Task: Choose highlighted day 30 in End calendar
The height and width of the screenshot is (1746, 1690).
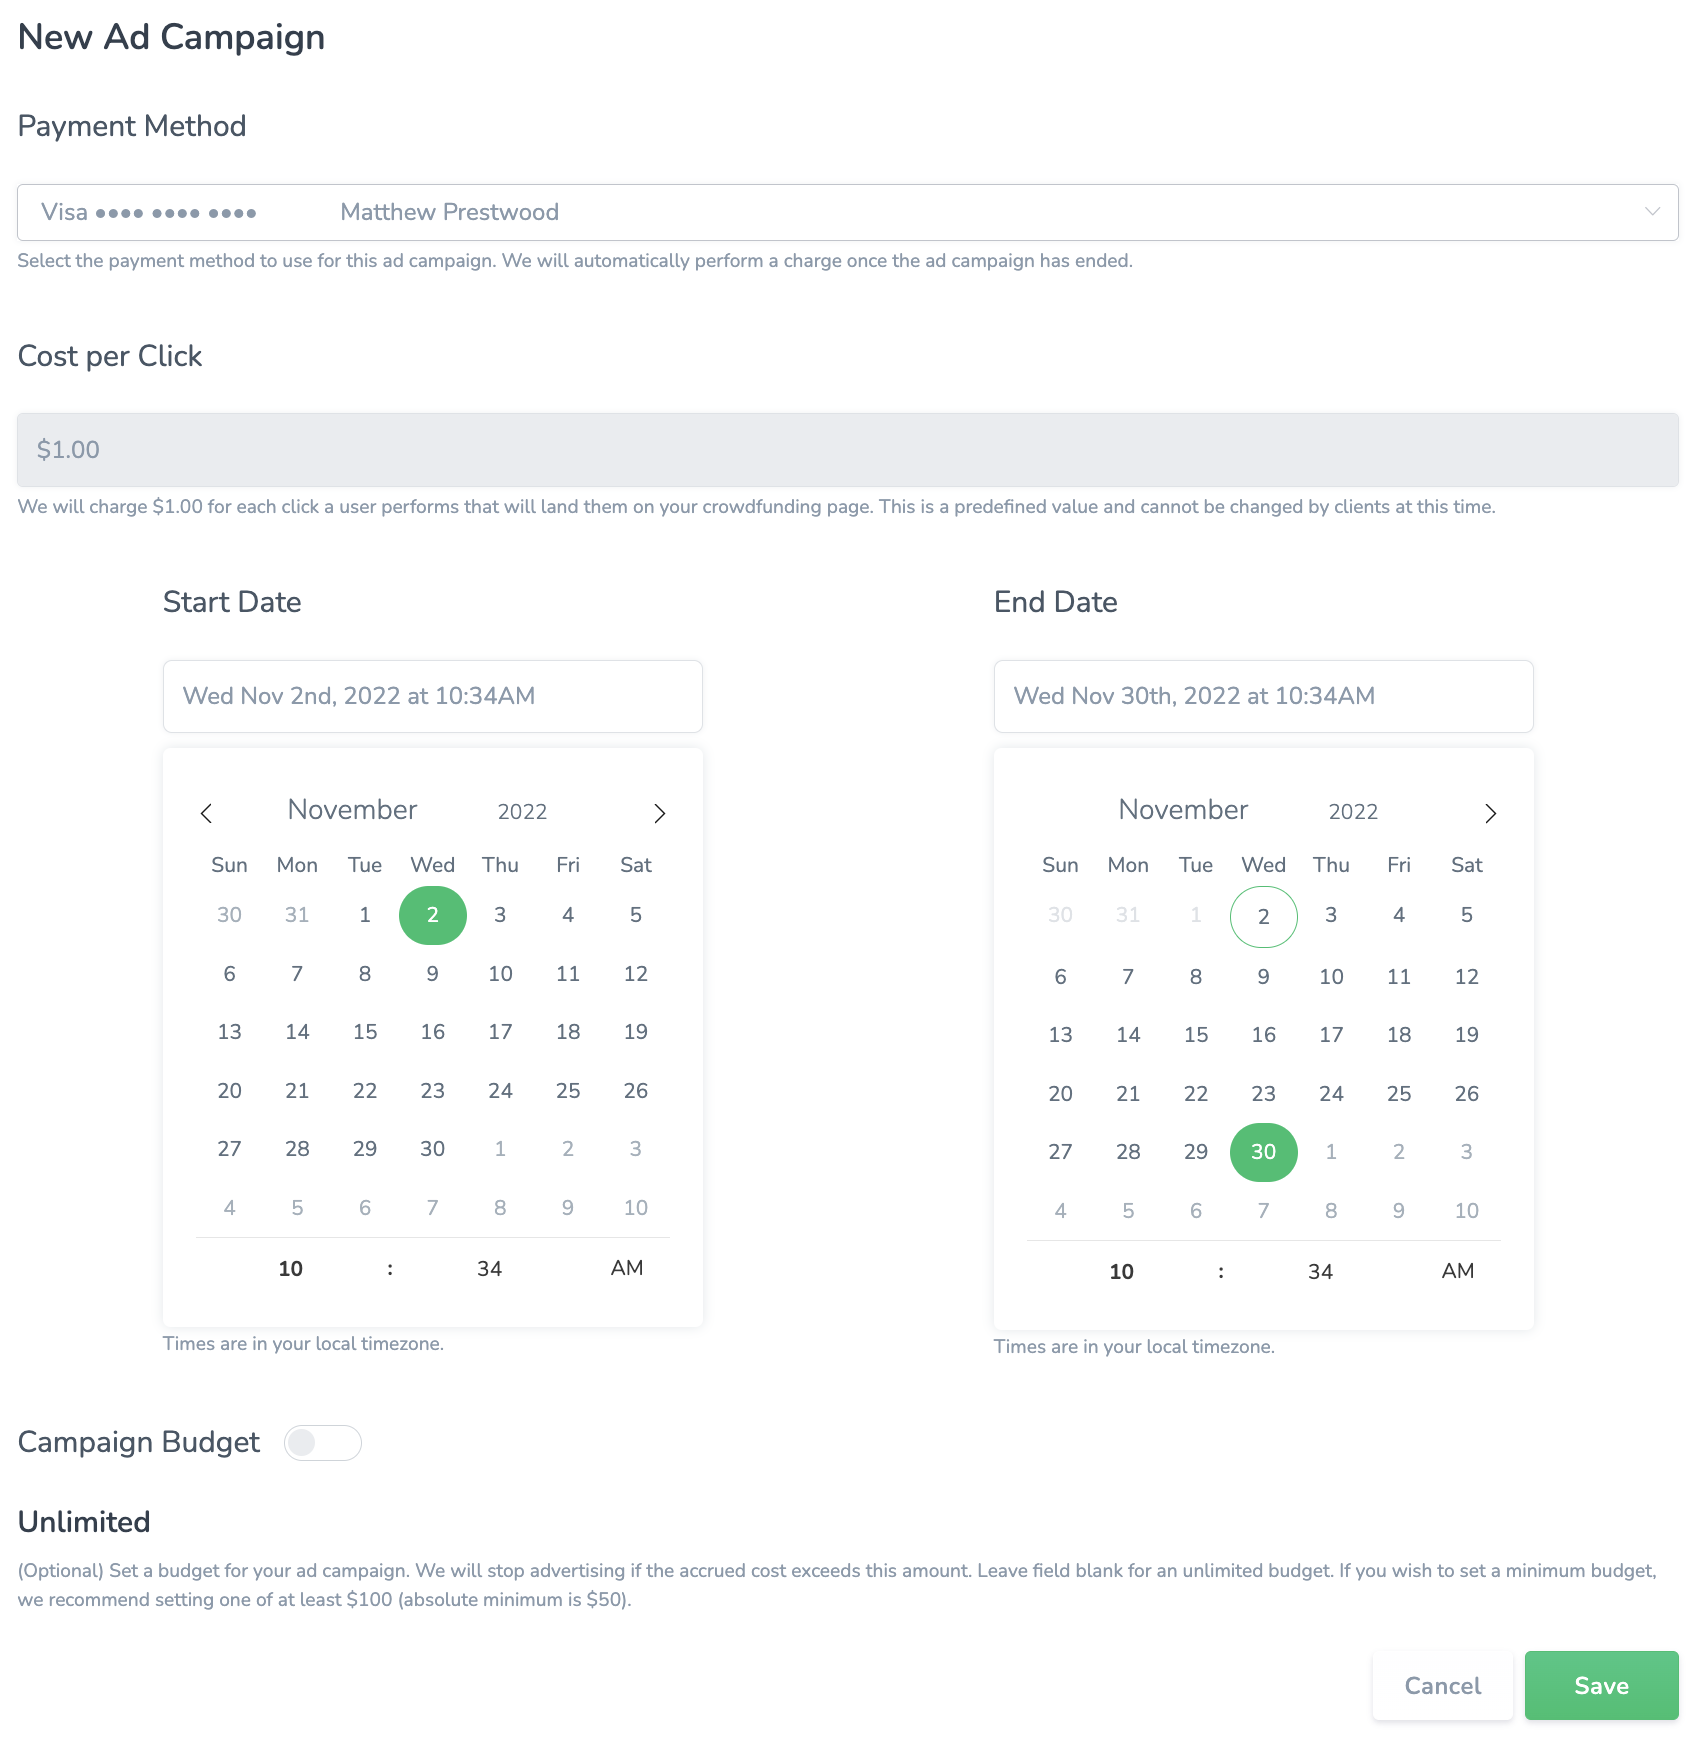Action: pyautogui.click(x=1264, y=1152)
